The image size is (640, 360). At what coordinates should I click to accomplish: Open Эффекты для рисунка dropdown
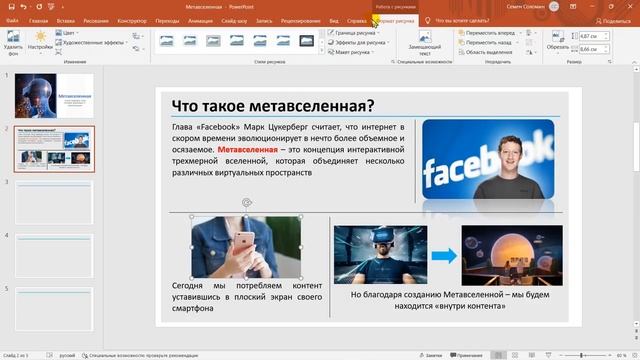tap(358, 42)
